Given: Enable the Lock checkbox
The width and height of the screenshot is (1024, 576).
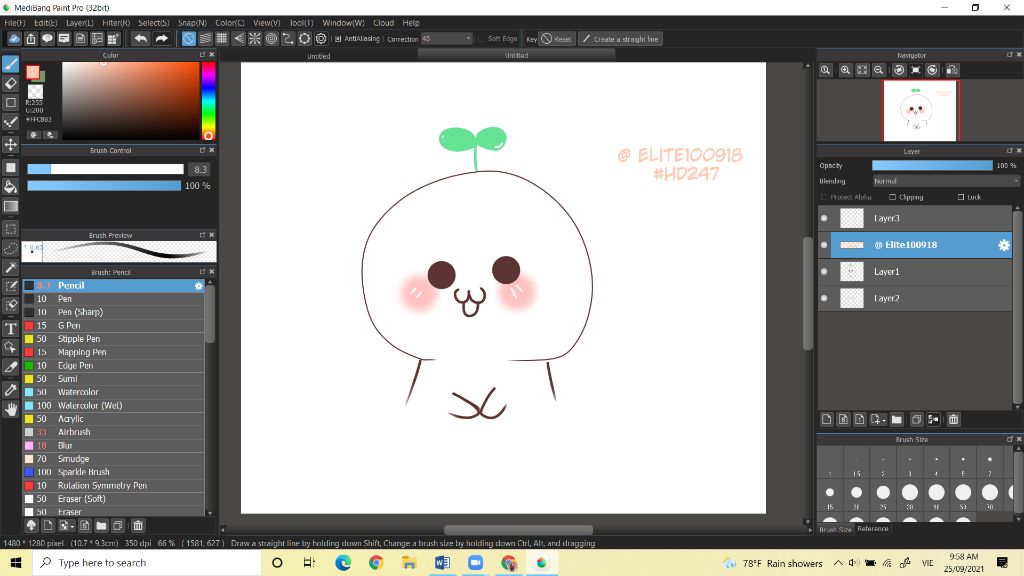Looking at the screenshot, I should (961, 197).
